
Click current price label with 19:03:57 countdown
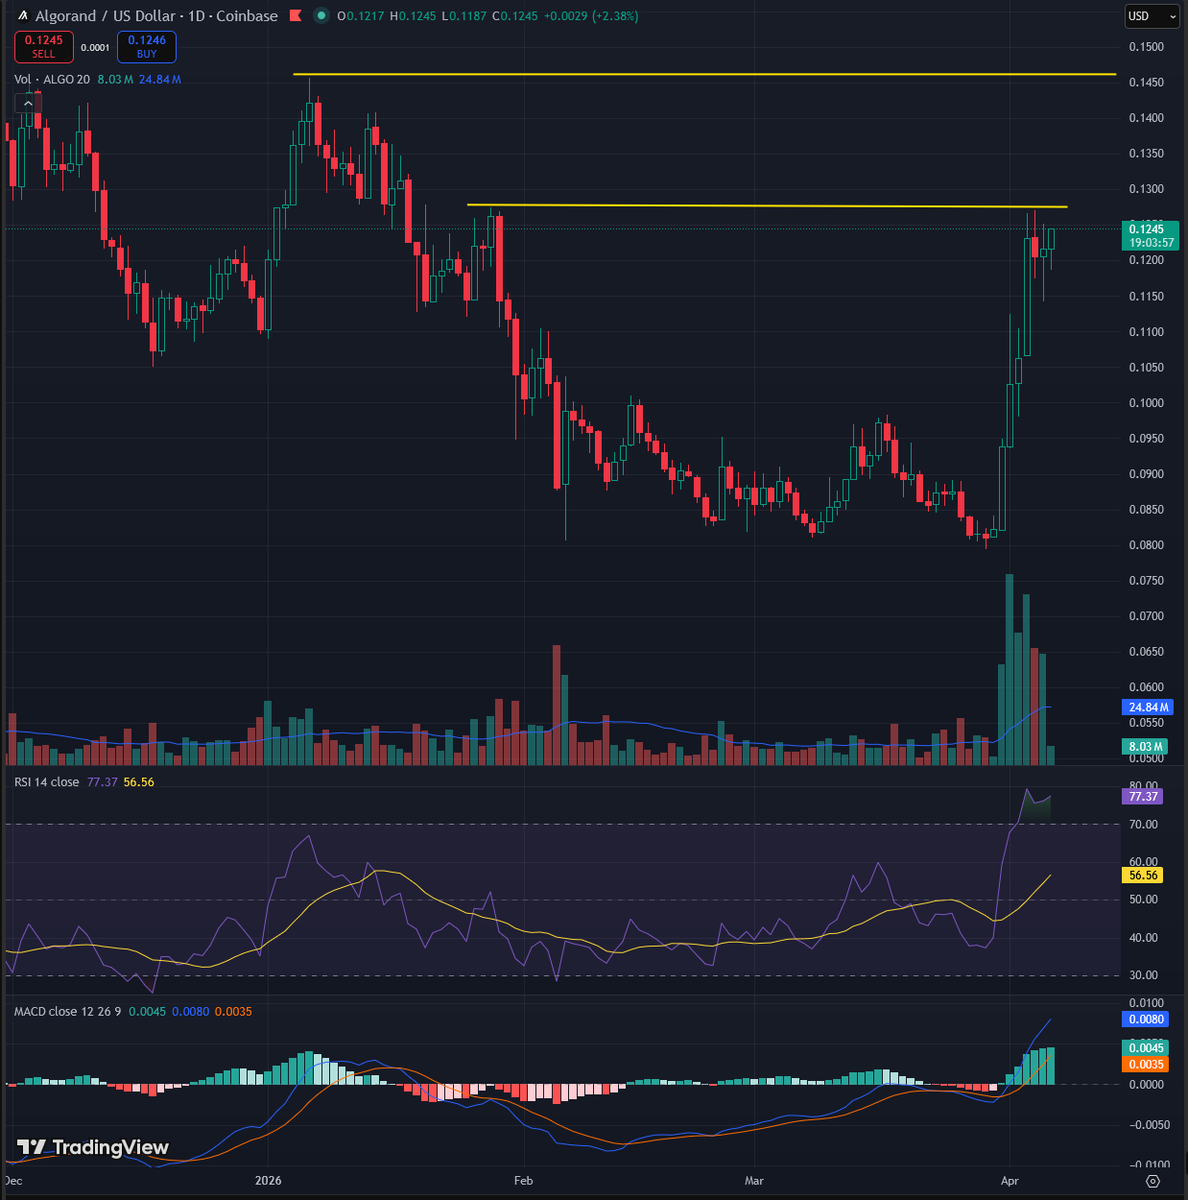coord(1152,236)
